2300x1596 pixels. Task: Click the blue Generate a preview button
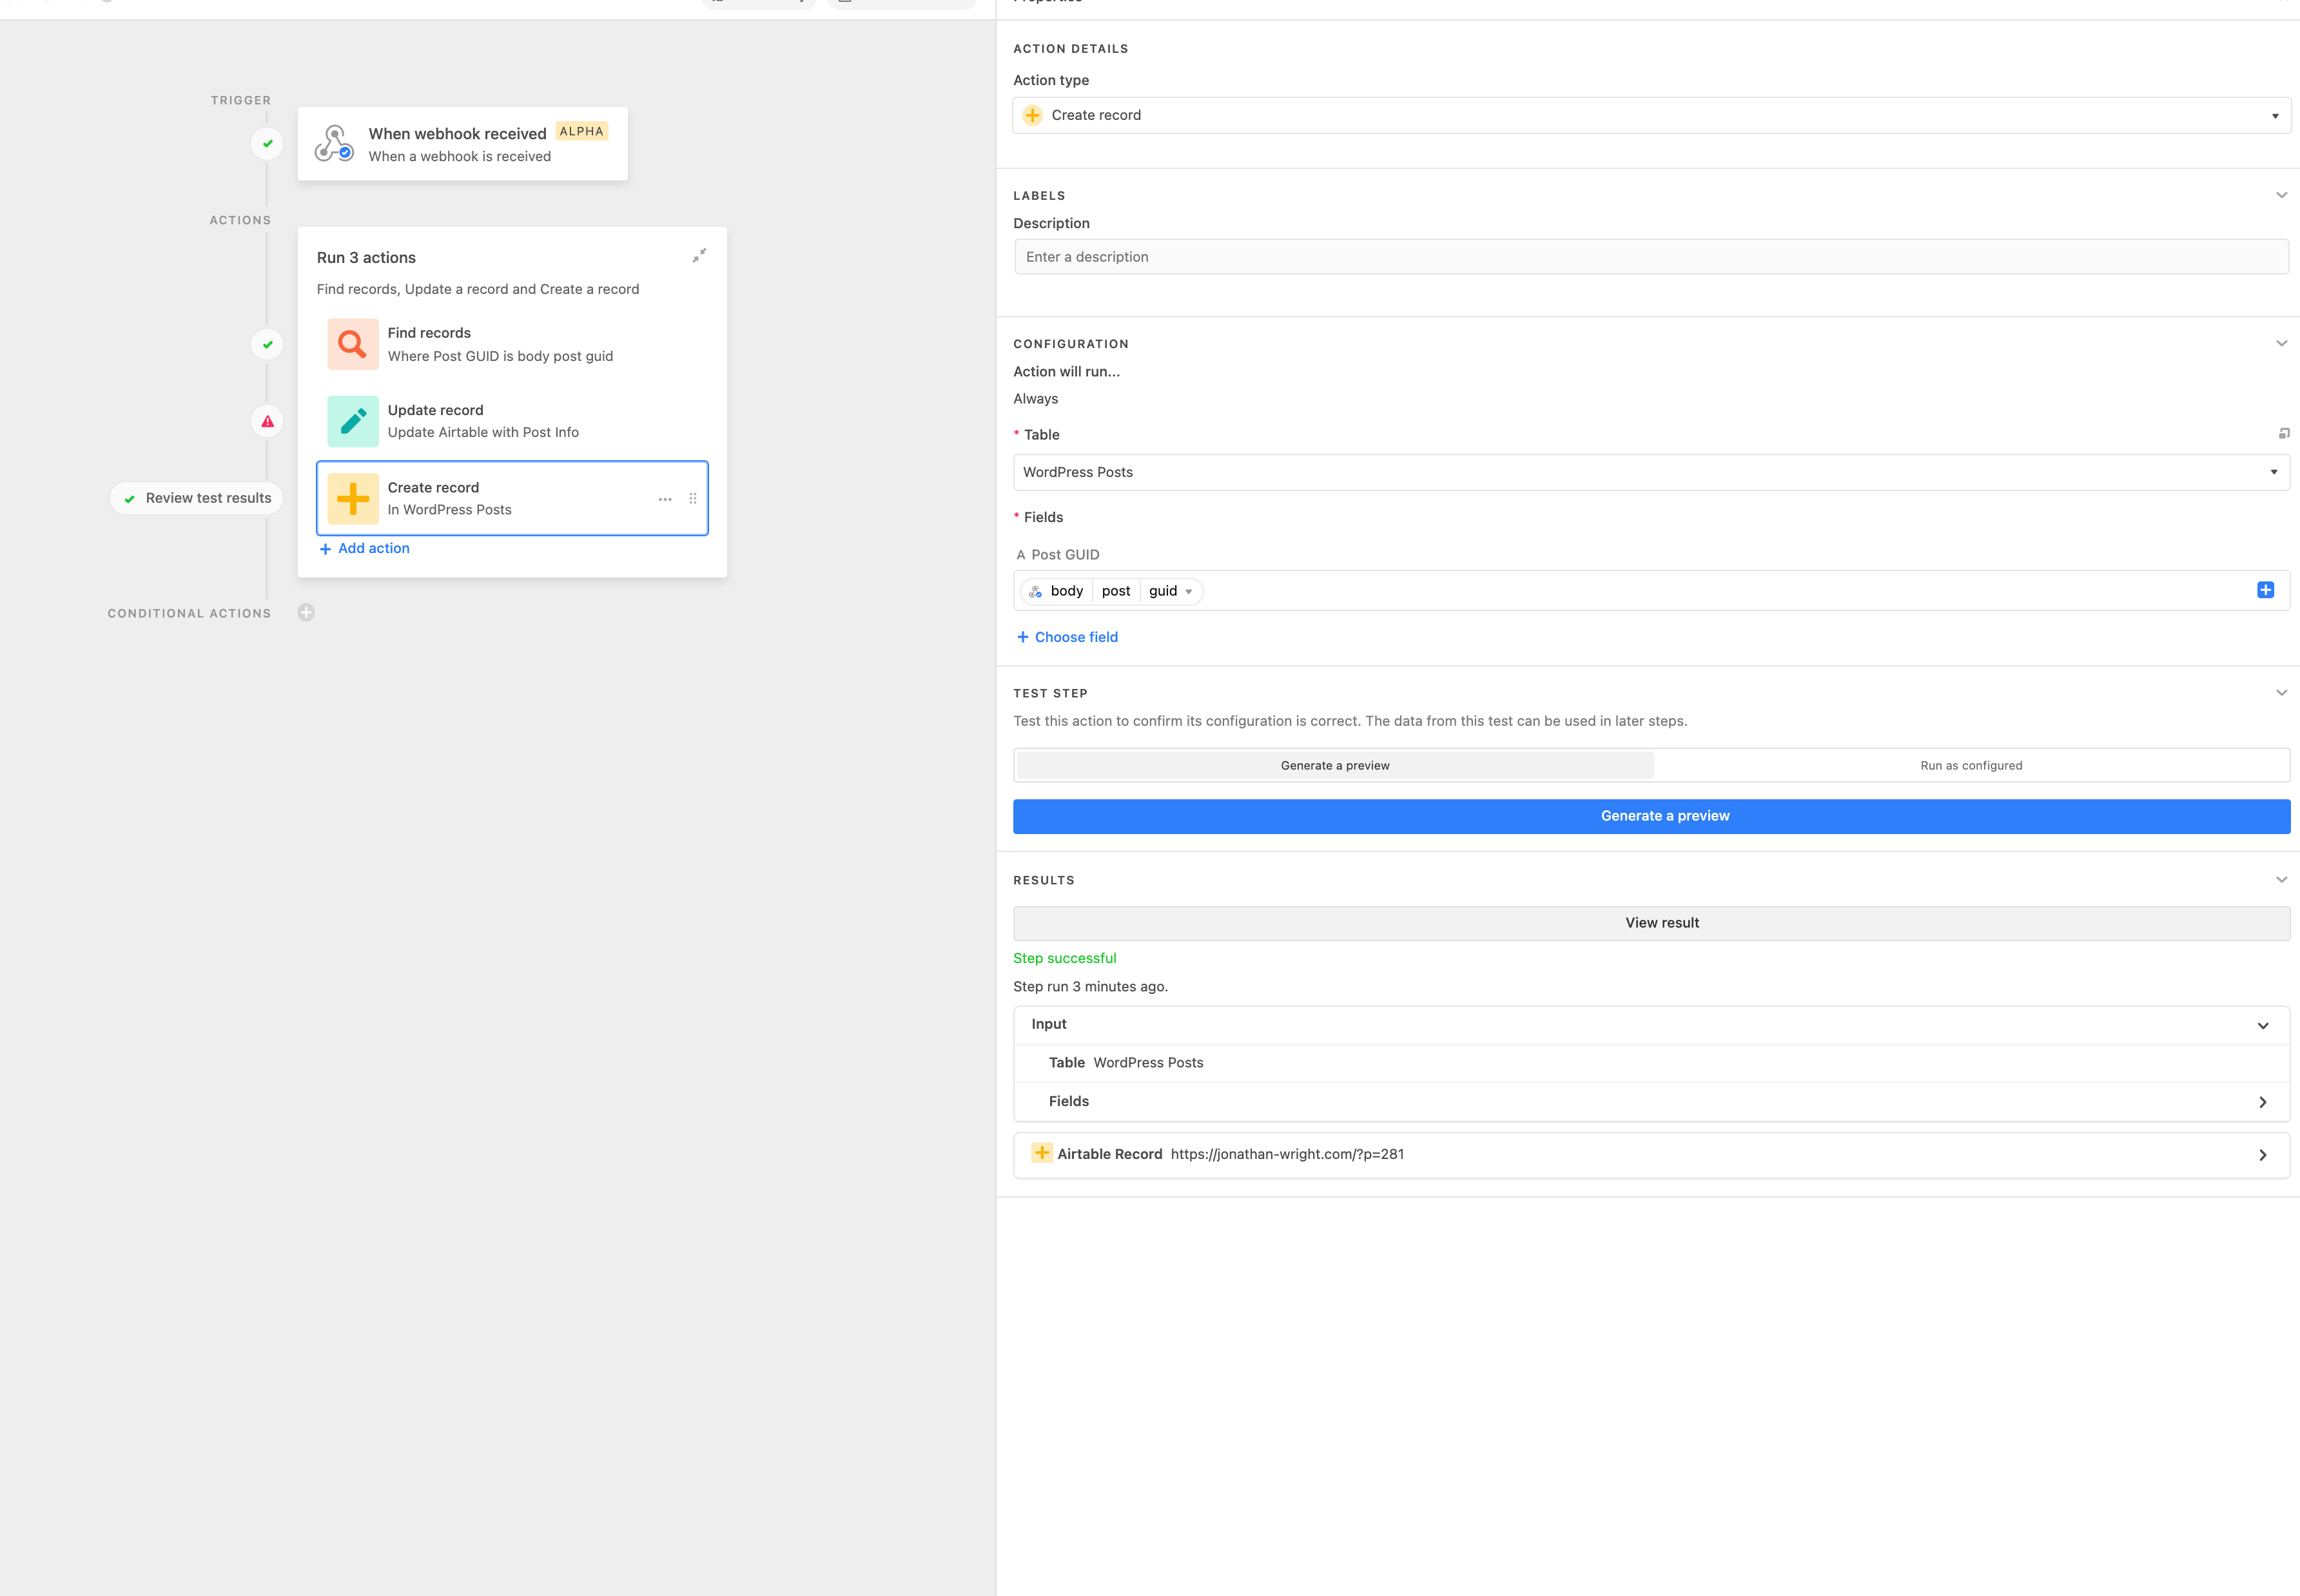pyautogui.click(x=1651, y=816)
